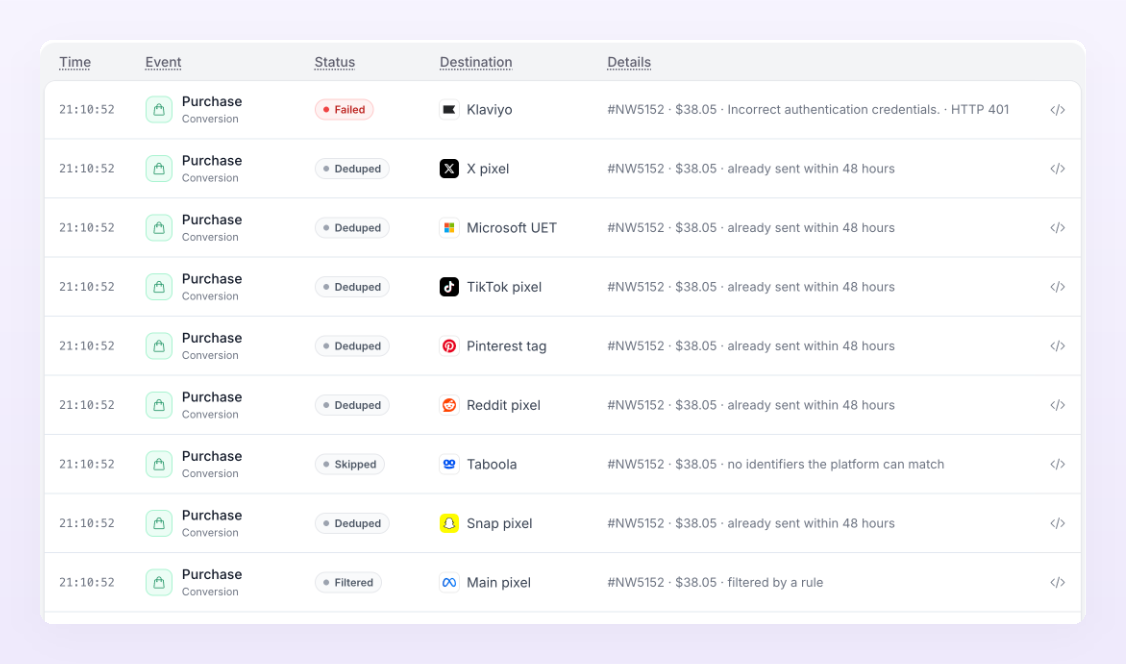Select the Pinterest tag destination name
This screenshot has width=1126, height=664.
click(x=506, y=346)
